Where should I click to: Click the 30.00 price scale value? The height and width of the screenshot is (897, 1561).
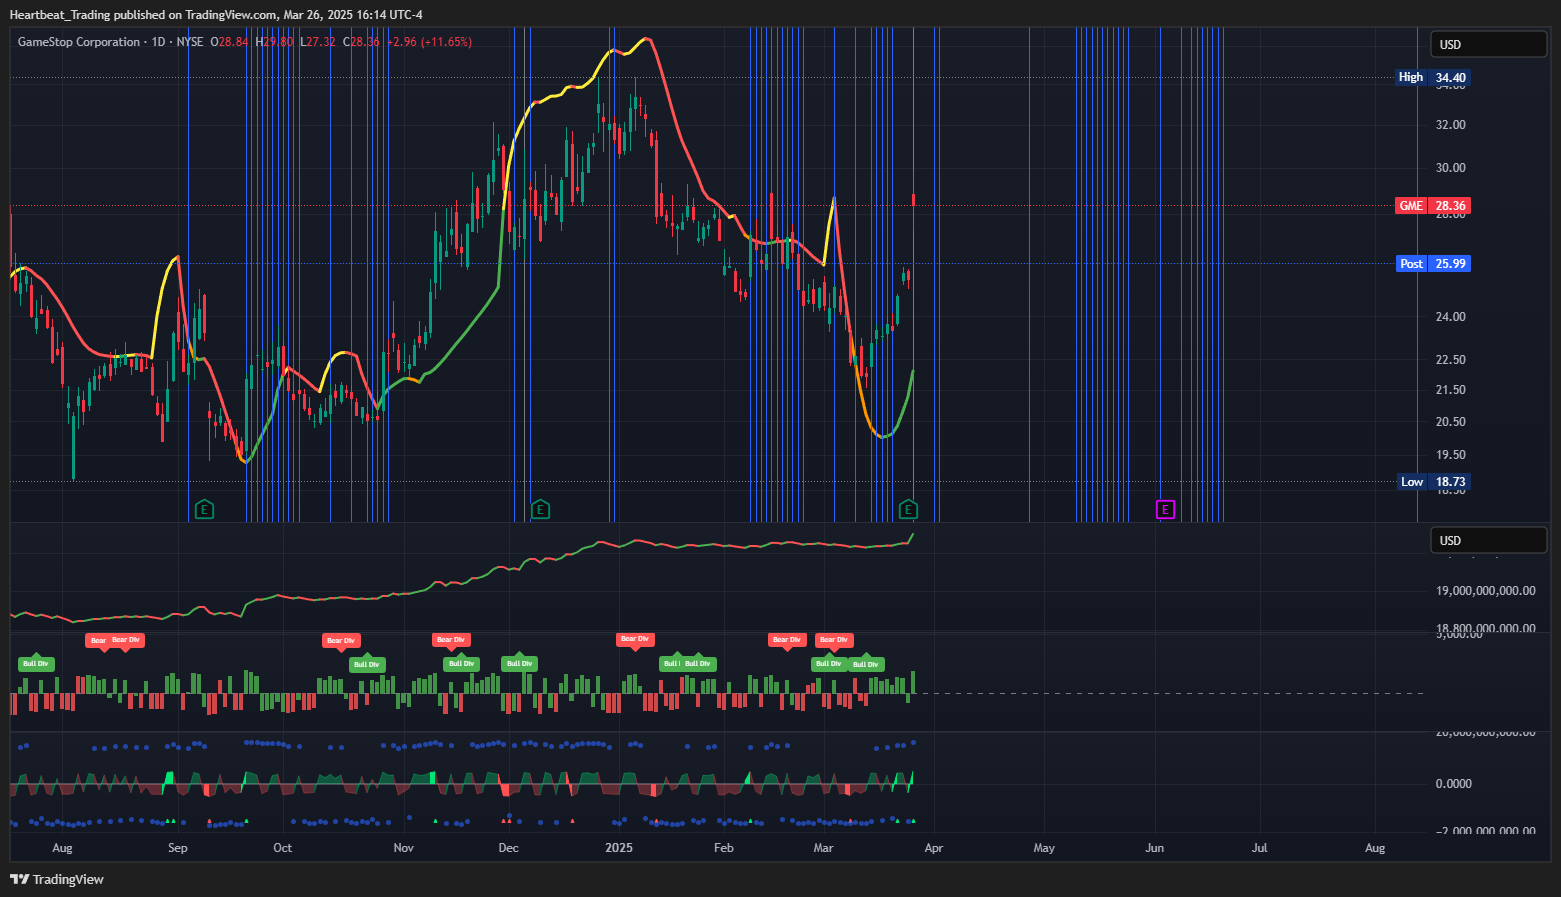(1451, 168)
